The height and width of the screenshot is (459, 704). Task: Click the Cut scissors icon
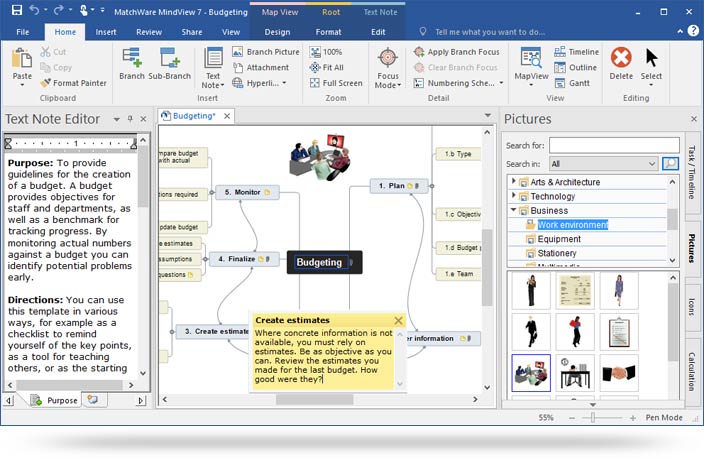(x=45, y=52)
